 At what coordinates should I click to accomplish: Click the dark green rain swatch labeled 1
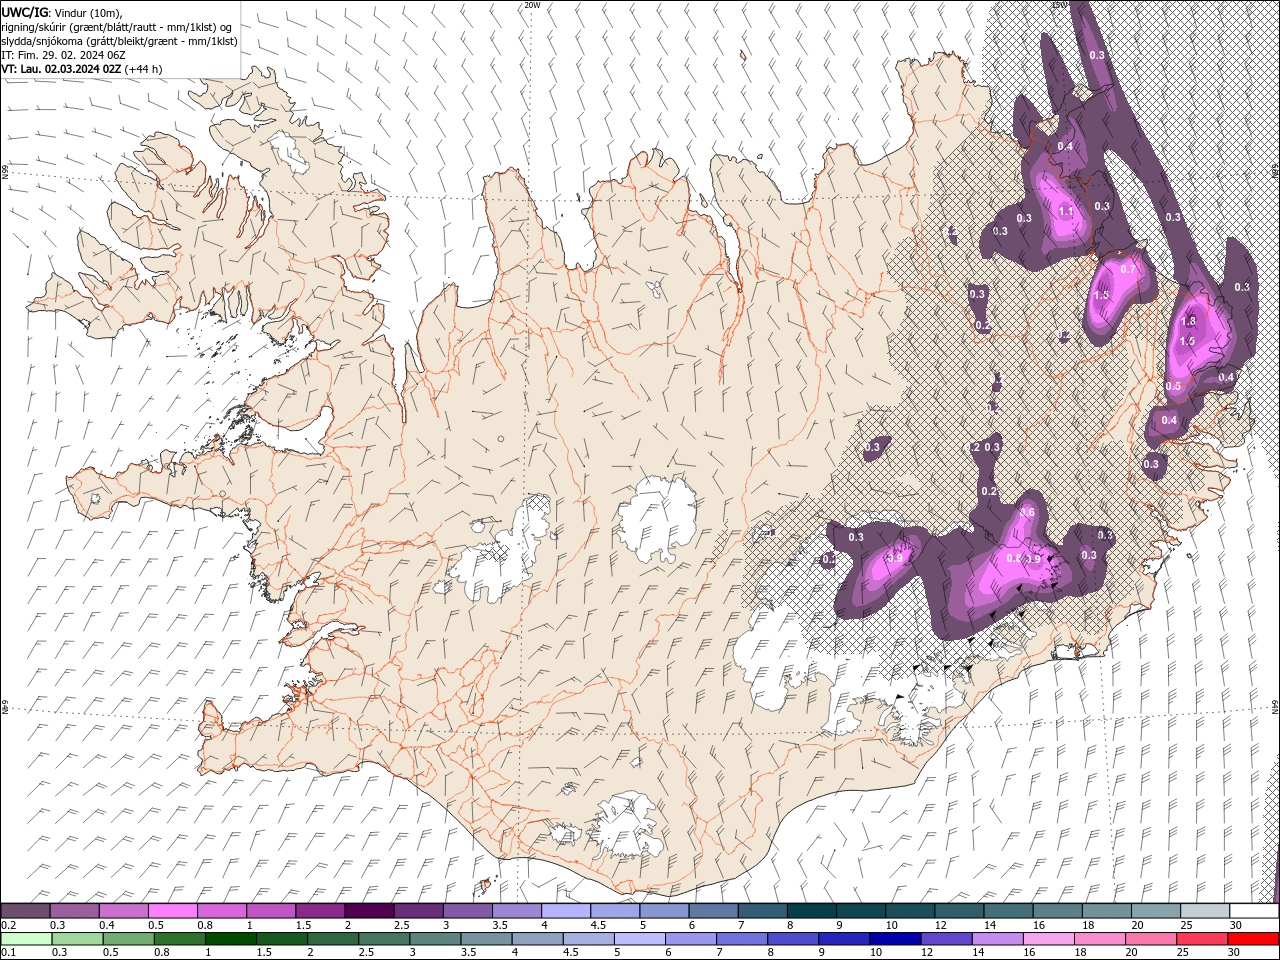230,939
